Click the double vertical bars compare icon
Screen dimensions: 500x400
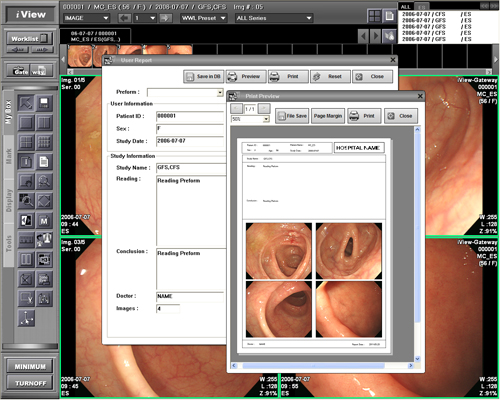click(x=26, y=259)
